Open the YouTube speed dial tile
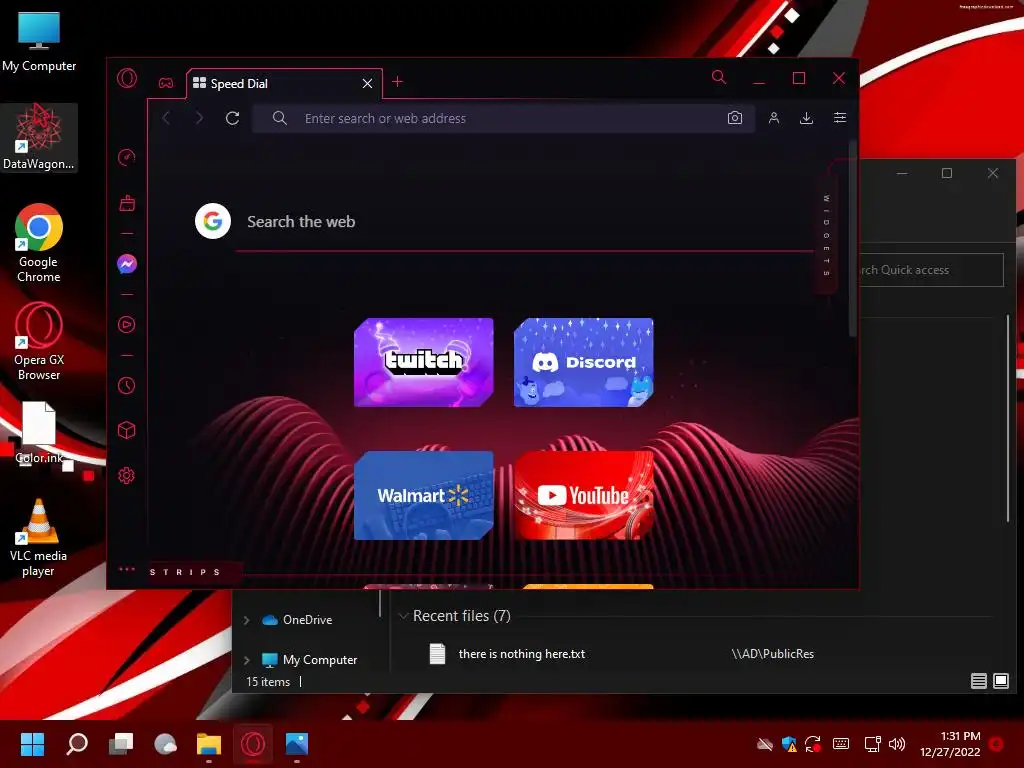Image resolution: width=1024 pixels, height=768 pixels. (x=583, y=496)
